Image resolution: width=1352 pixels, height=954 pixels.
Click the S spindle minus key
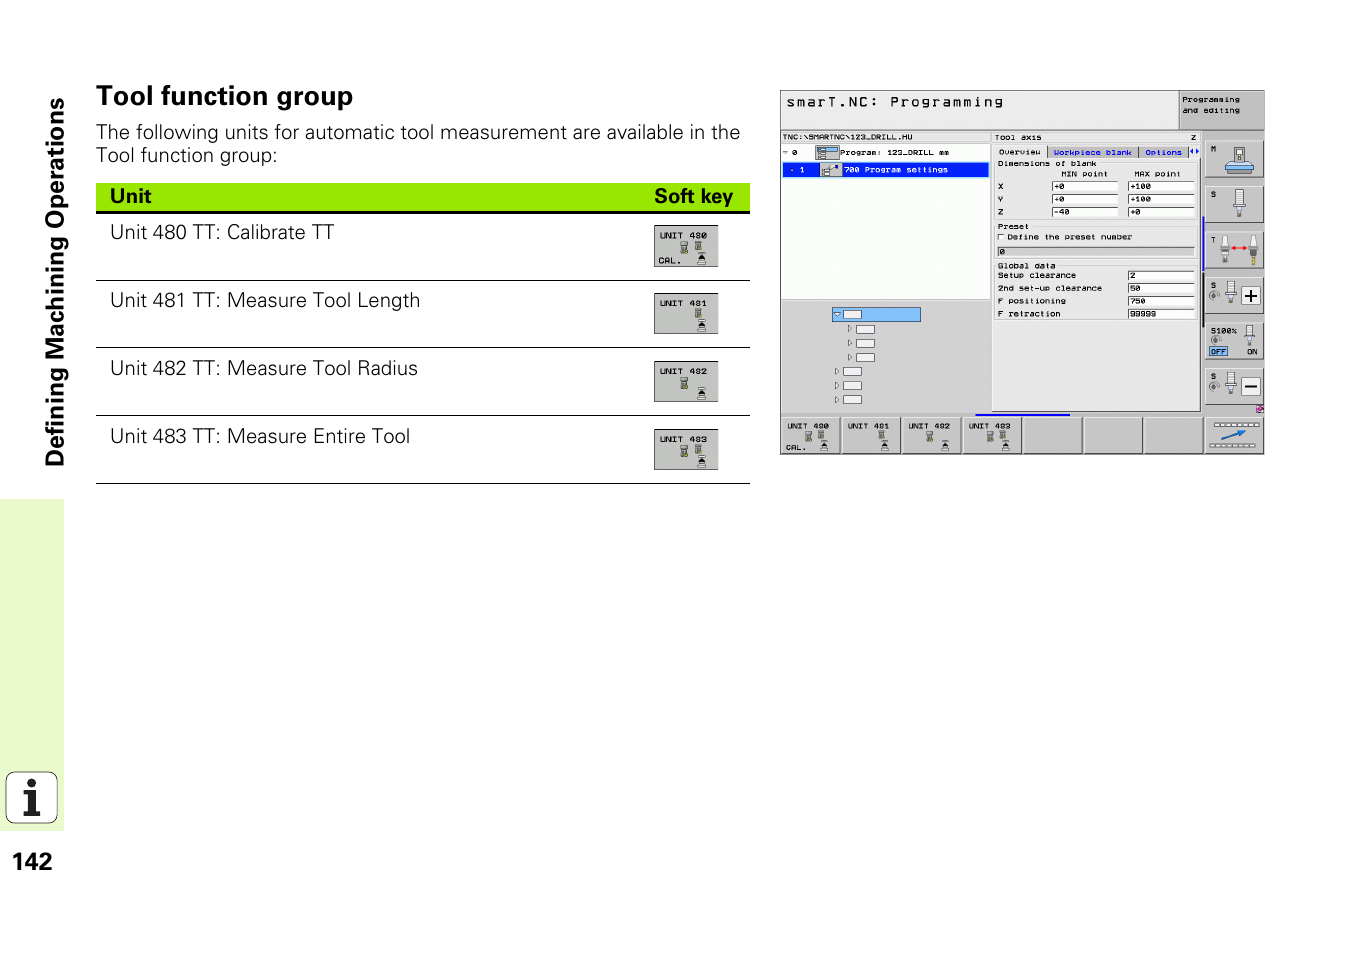coord(1234,385)
